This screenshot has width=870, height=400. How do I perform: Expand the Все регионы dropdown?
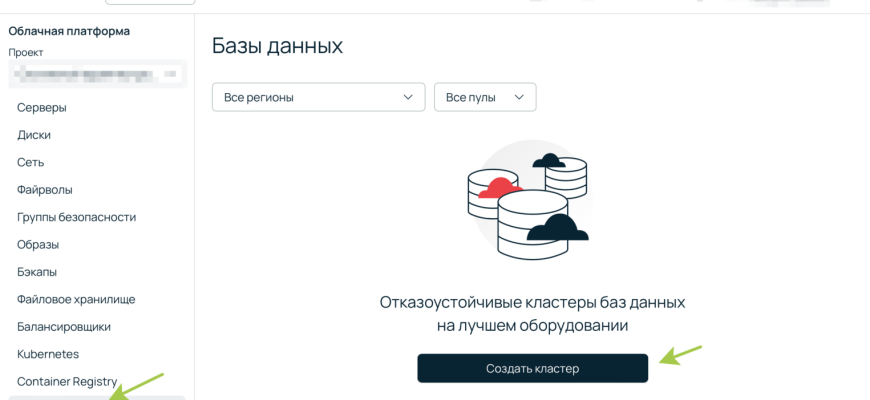point(318,97)
